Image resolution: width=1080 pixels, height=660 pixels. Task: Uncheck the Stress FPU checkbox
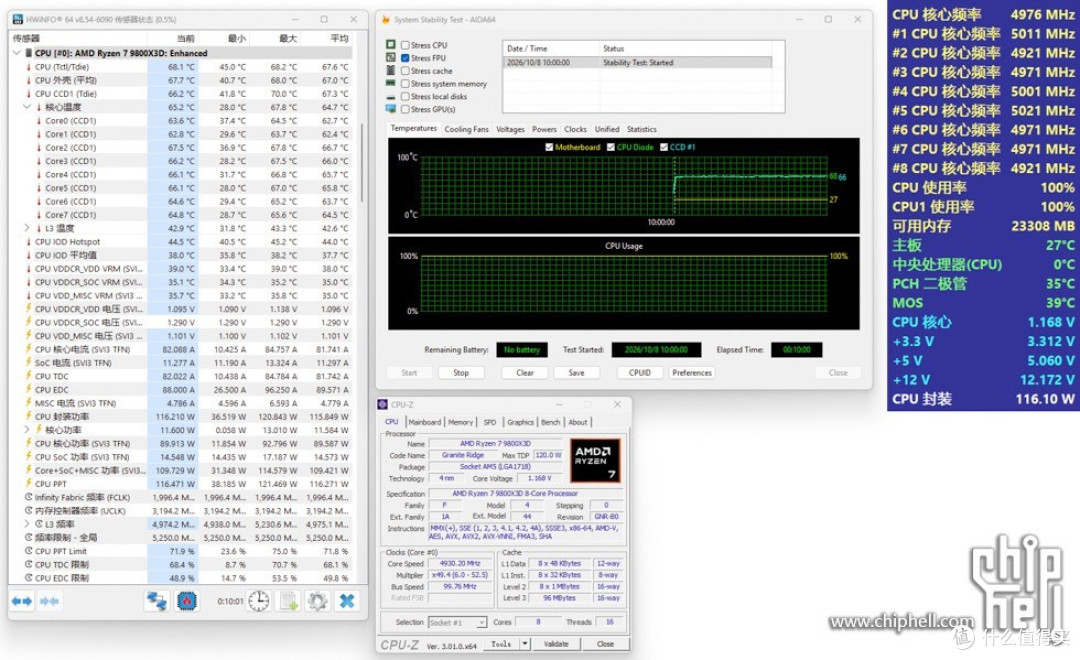pos(405,58)
